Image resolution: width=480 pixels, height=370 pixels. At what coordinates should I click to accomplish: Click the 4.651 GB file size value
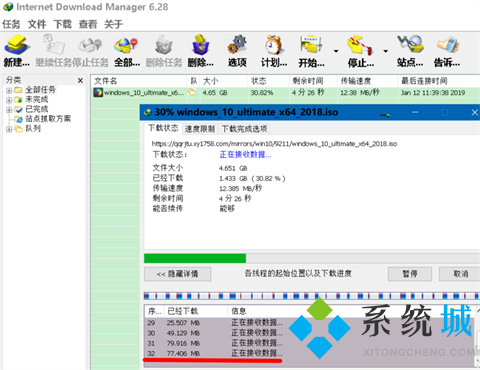(233, 168)
